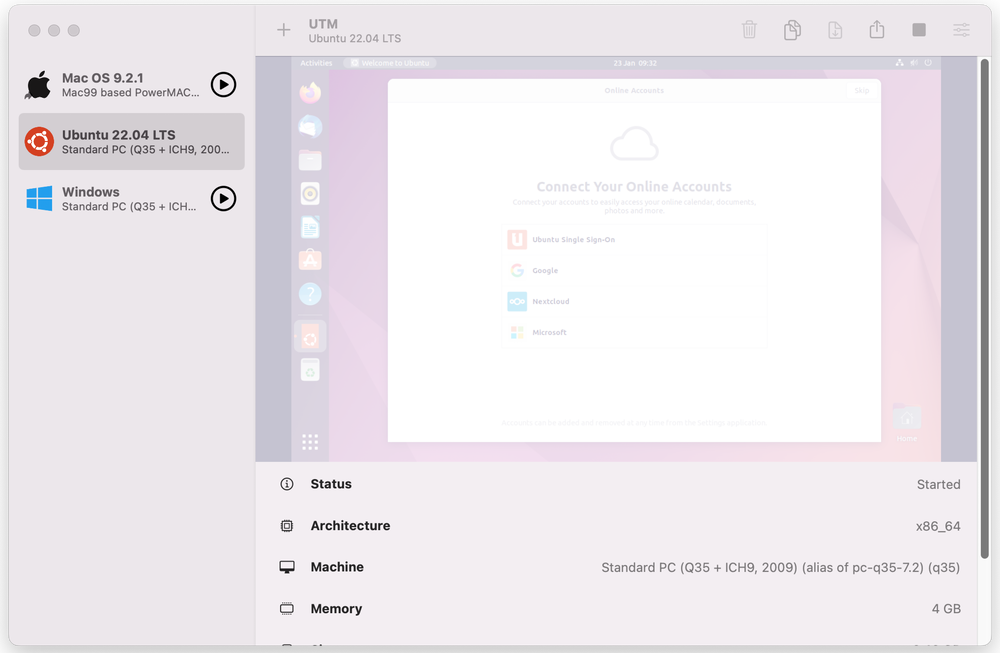Select Ubuntu 22.04 LTS in sidebar
The image size is (1000, 653).
coord(130,142)
